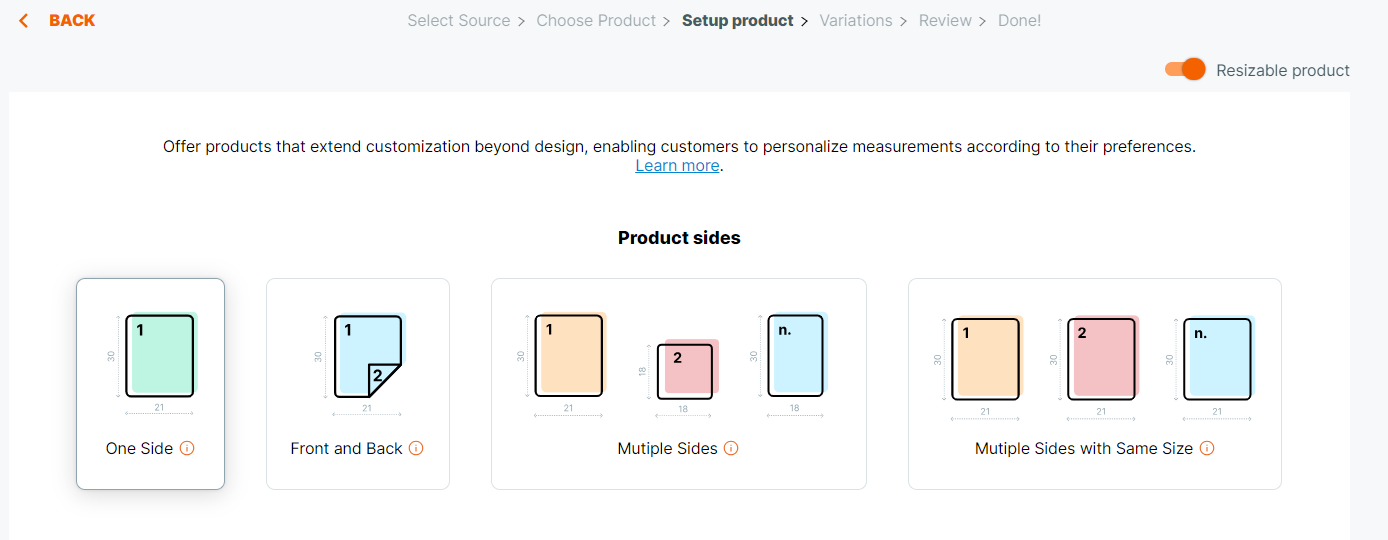The height and width of the screenshot is (540, 1388).
Task: Jump to the Review step
Action: (x=945, y=20)
